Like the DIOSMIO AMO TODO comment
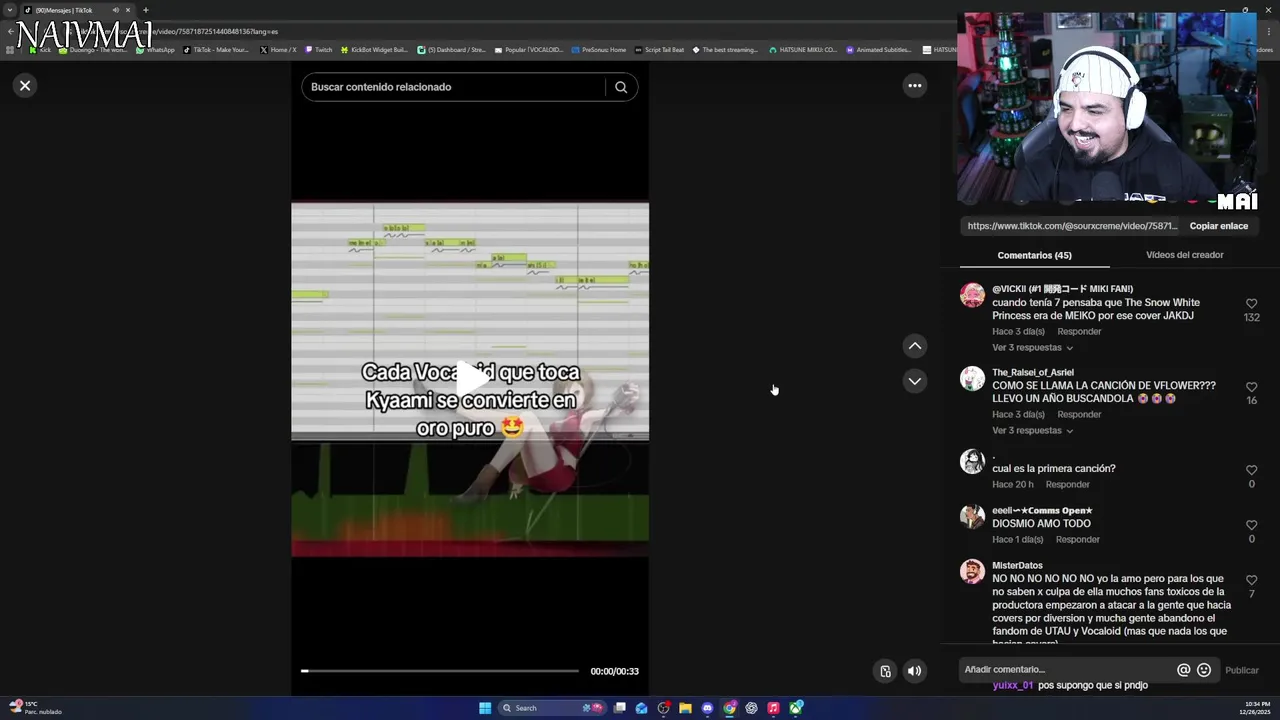Screen dimensions: 1280x720 click(1251, 525)
